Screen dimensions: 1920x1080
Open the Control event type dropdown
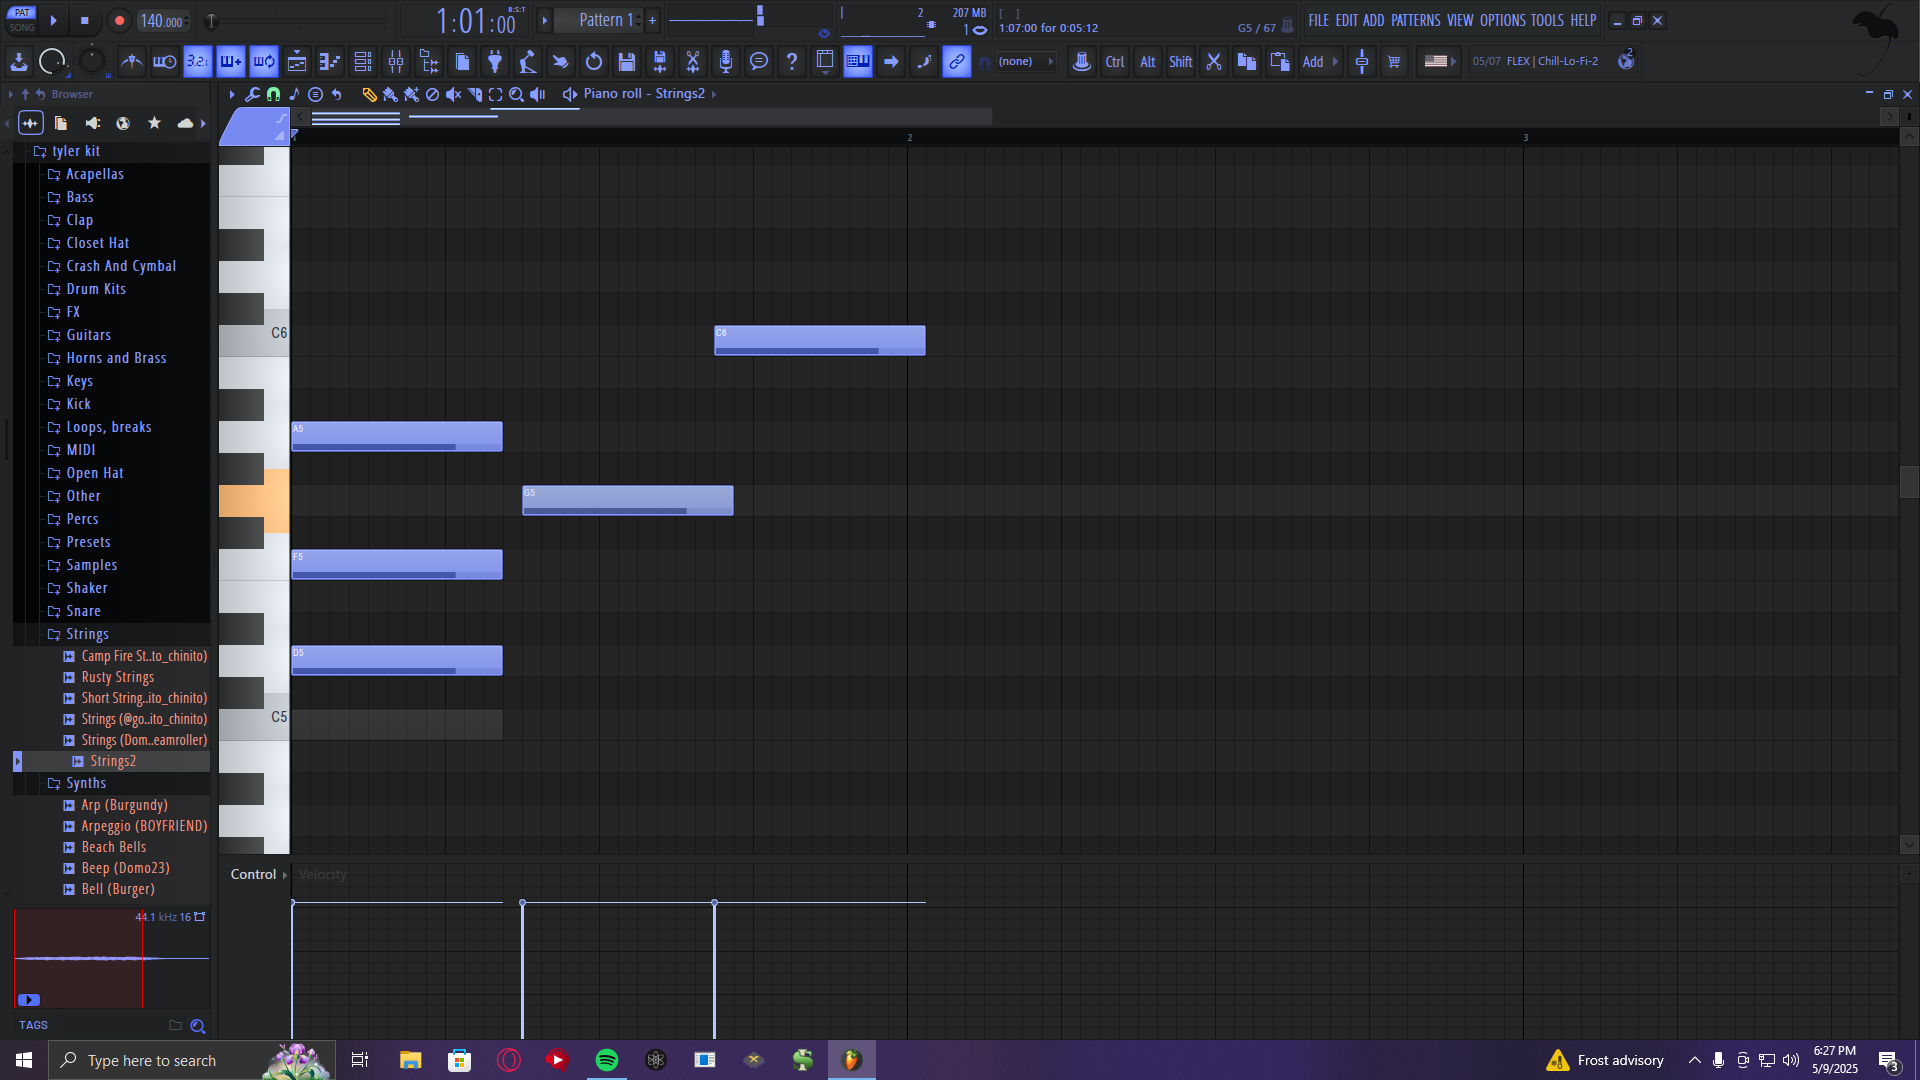258,874
